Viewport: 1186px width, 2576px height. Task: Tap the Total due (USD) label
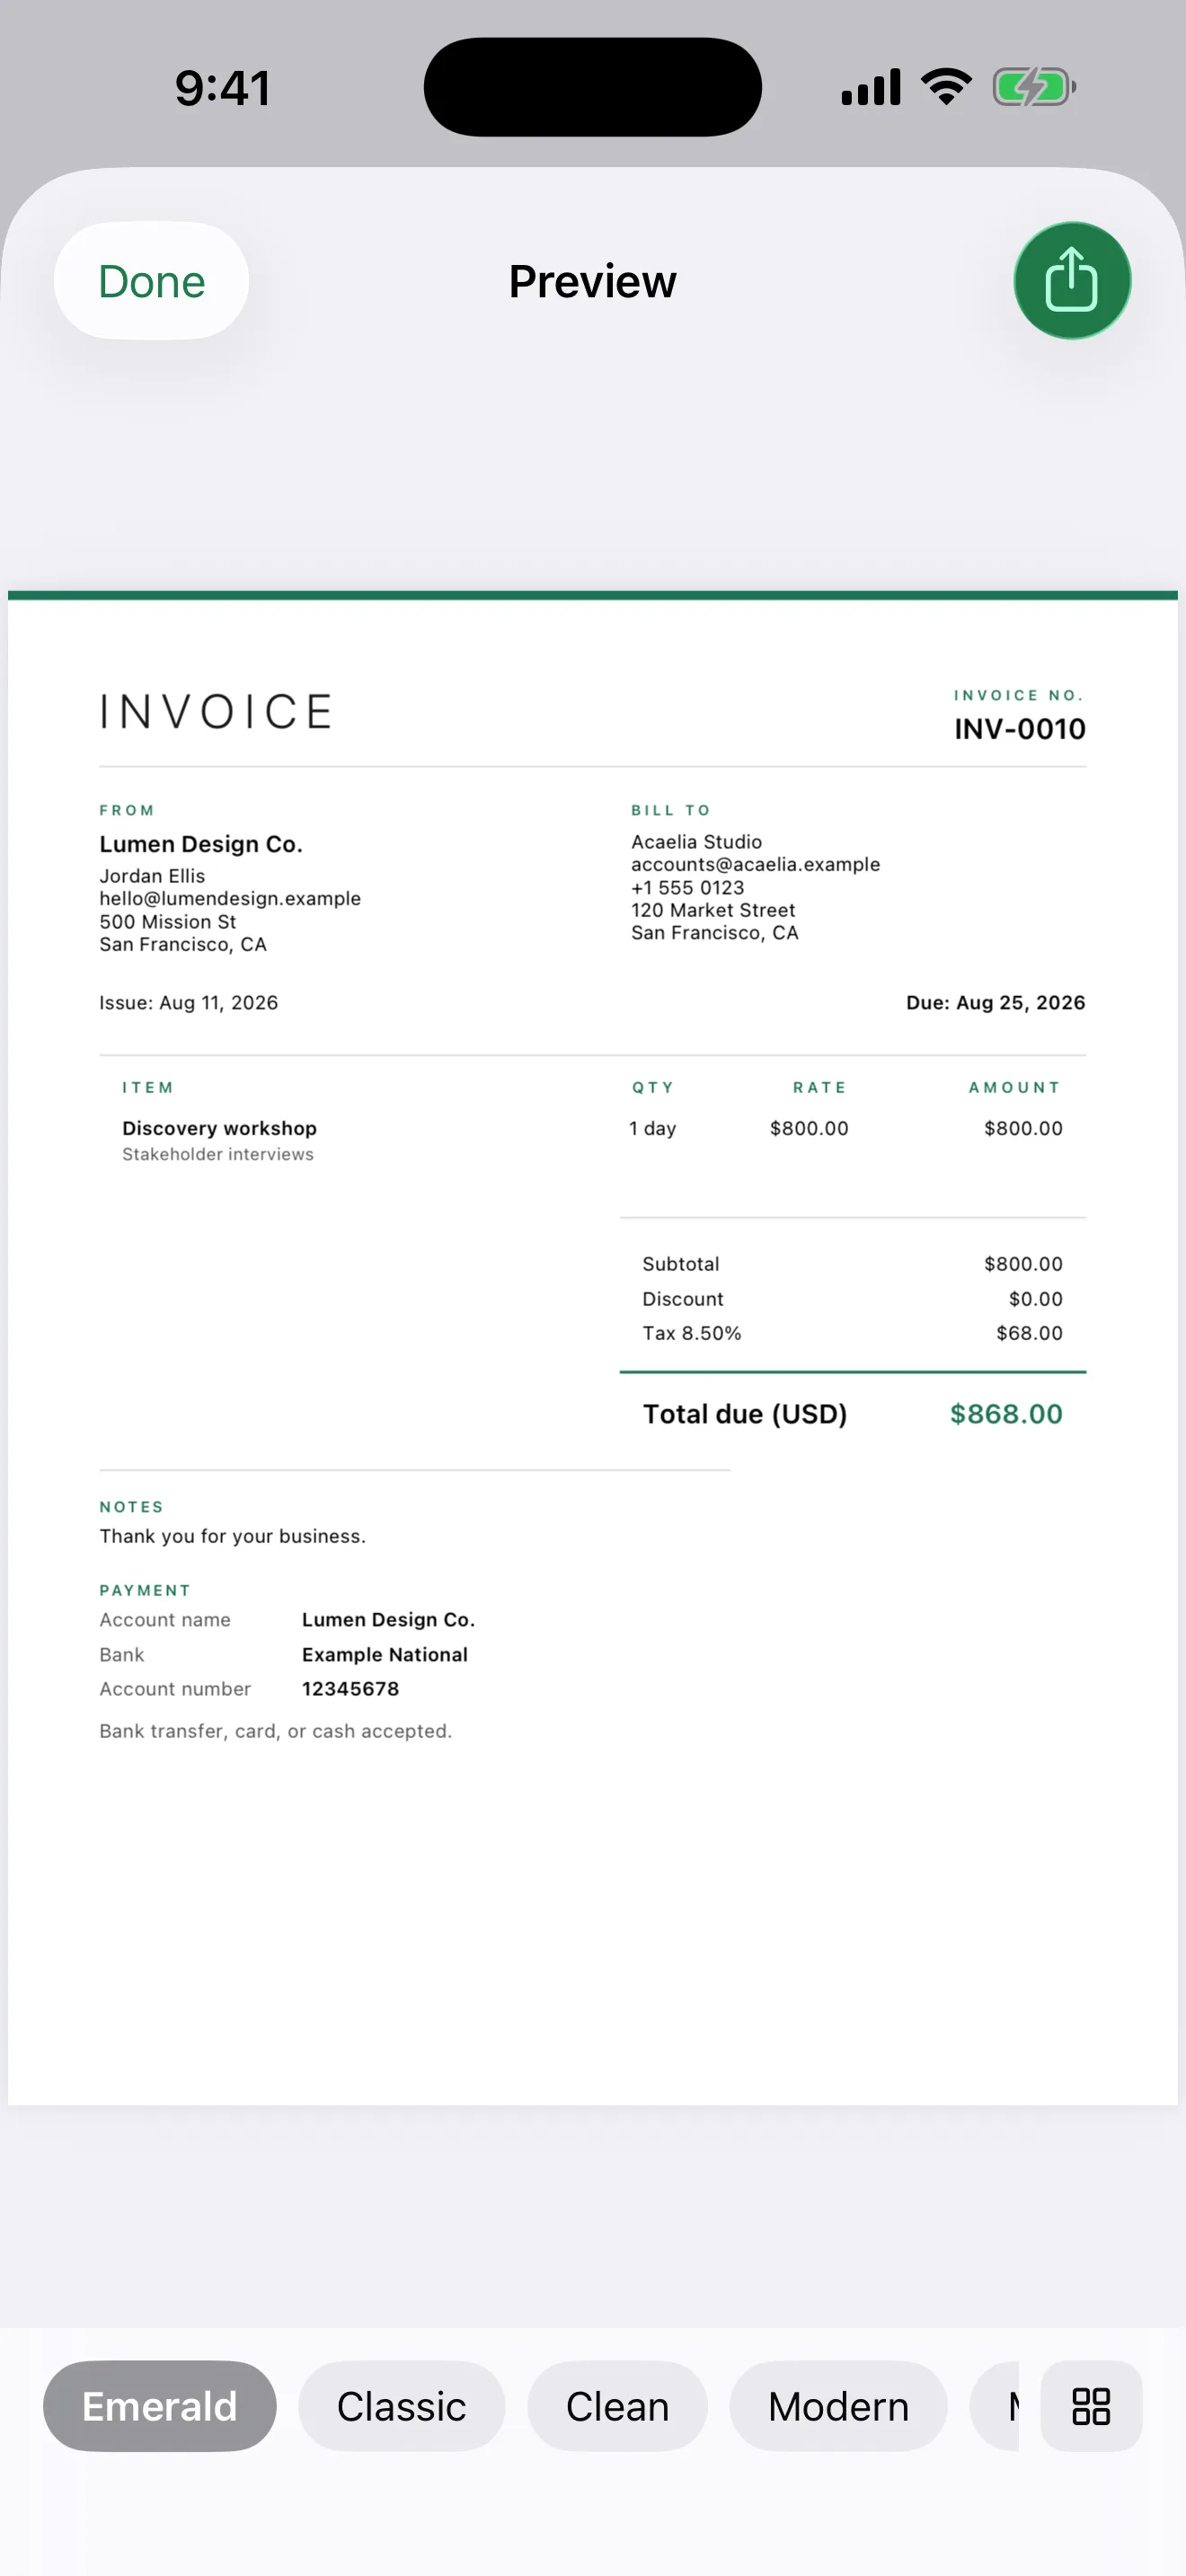point(745,1414)
